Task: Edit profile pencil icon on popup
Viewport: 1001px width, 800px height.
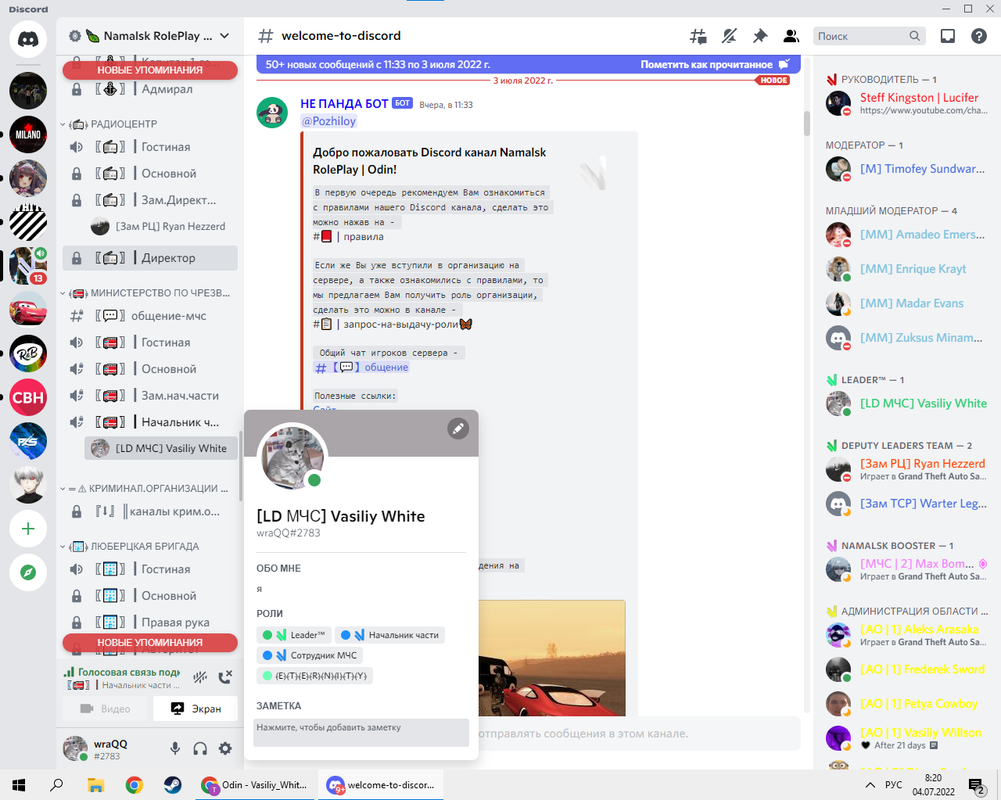Action: (458, 428)
